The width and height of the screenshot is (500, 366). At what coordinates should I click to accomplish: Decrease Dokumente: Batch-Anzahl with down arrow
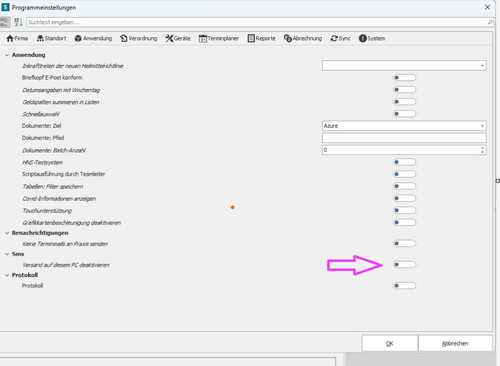tap(482, 152)
